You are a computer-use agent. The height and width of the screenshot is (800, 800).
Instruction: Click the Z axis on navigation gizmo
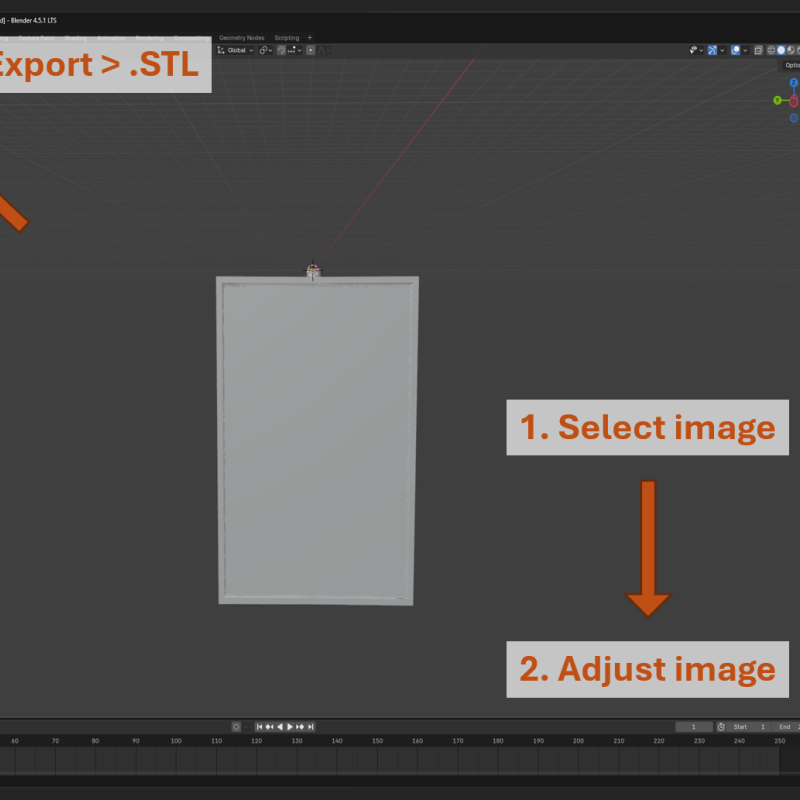(x=793, y=83)
